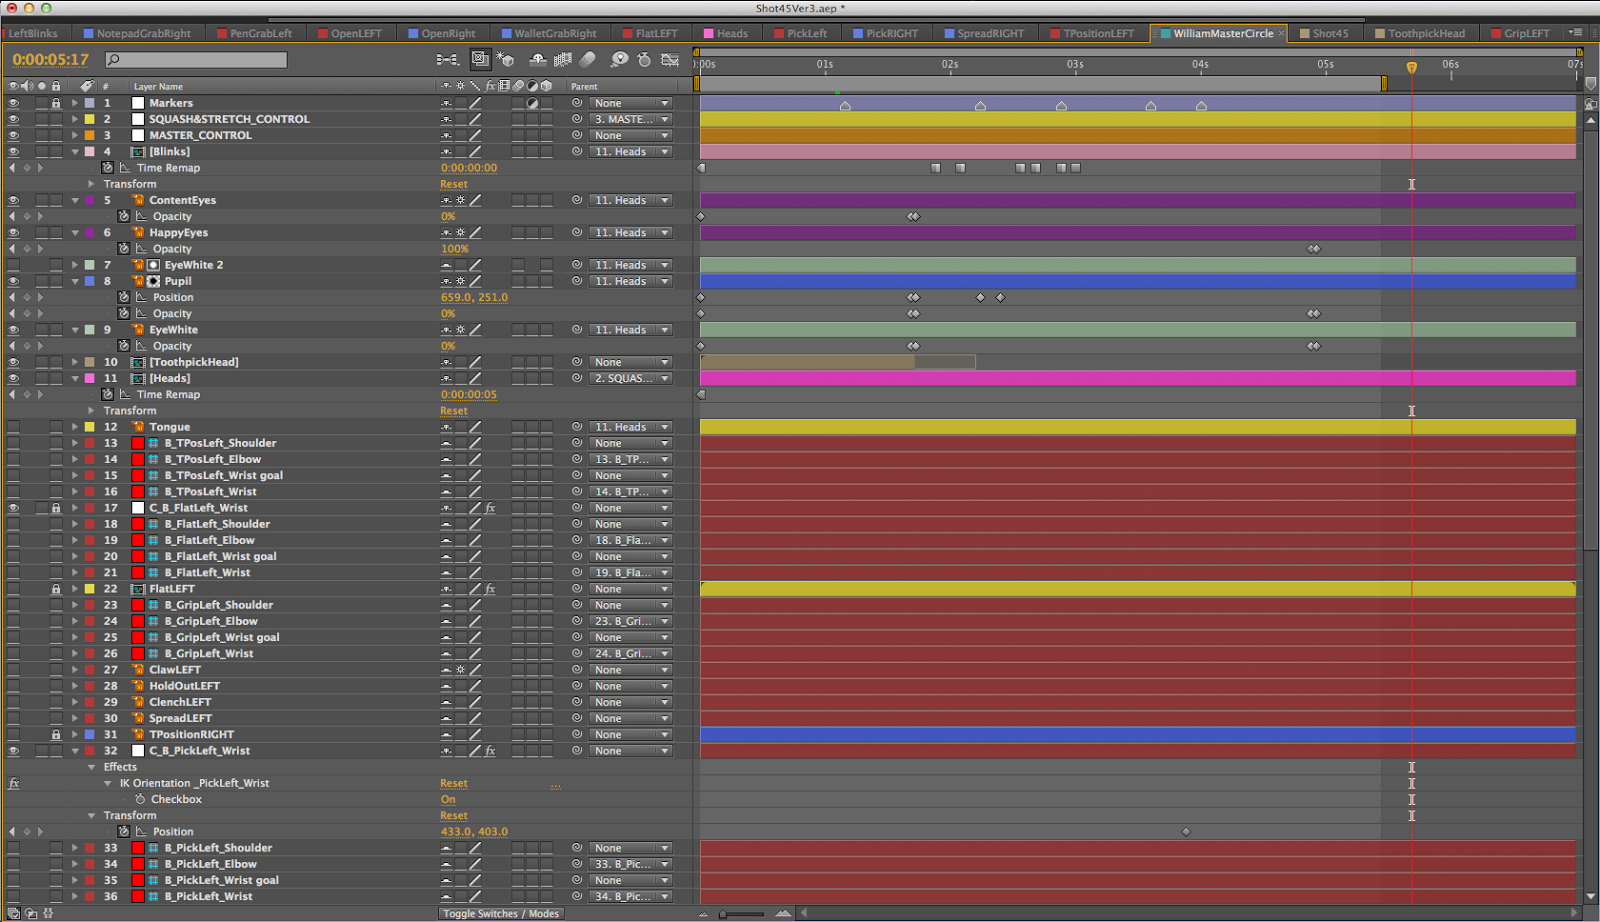Toggle the Auto-keyframe stopwatch button
The image size is (1600, 922).
[x=645, y=60]
